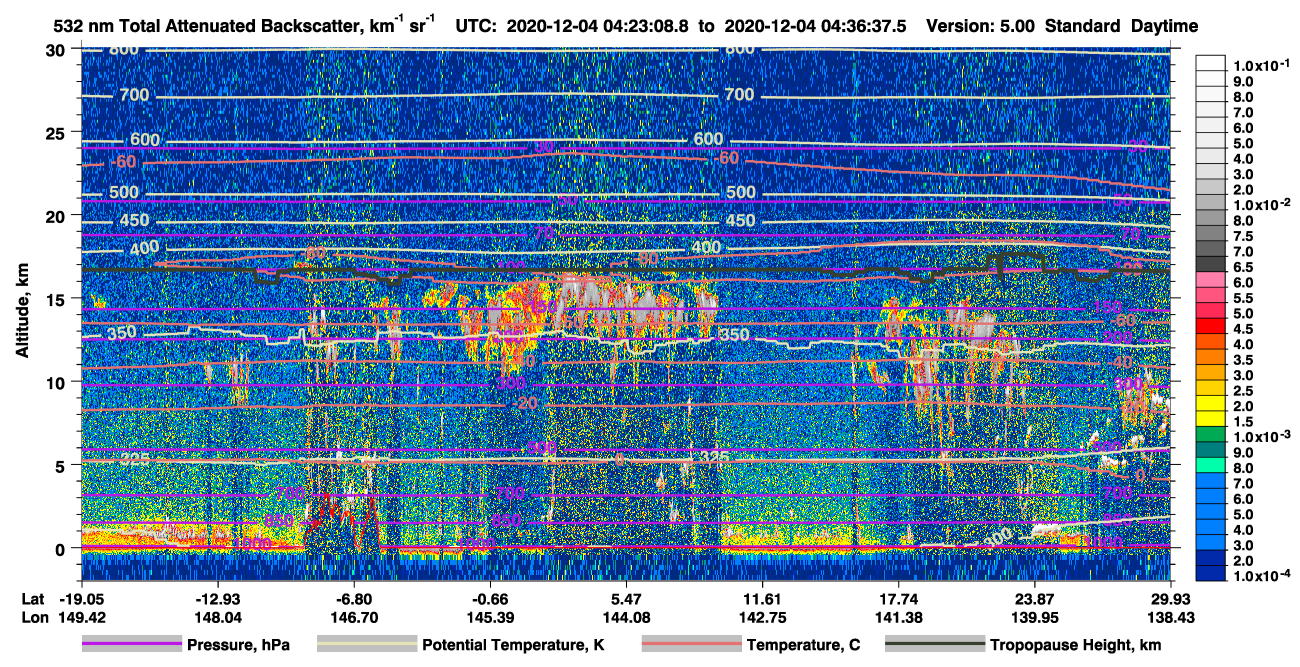Click the salmon Temperature, C legend line
Viewport: 1300px width, 667px height.
click(690, 645)
